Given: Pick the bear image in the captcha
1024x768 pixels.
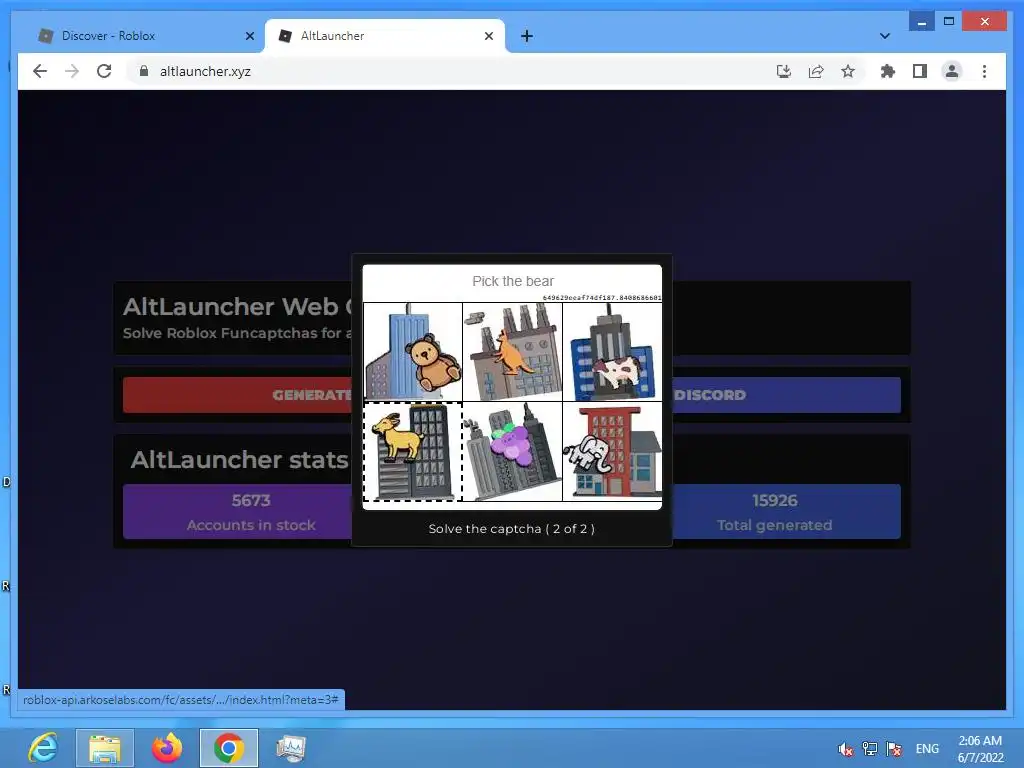Looking at the screenshot, I should point(413,351).
